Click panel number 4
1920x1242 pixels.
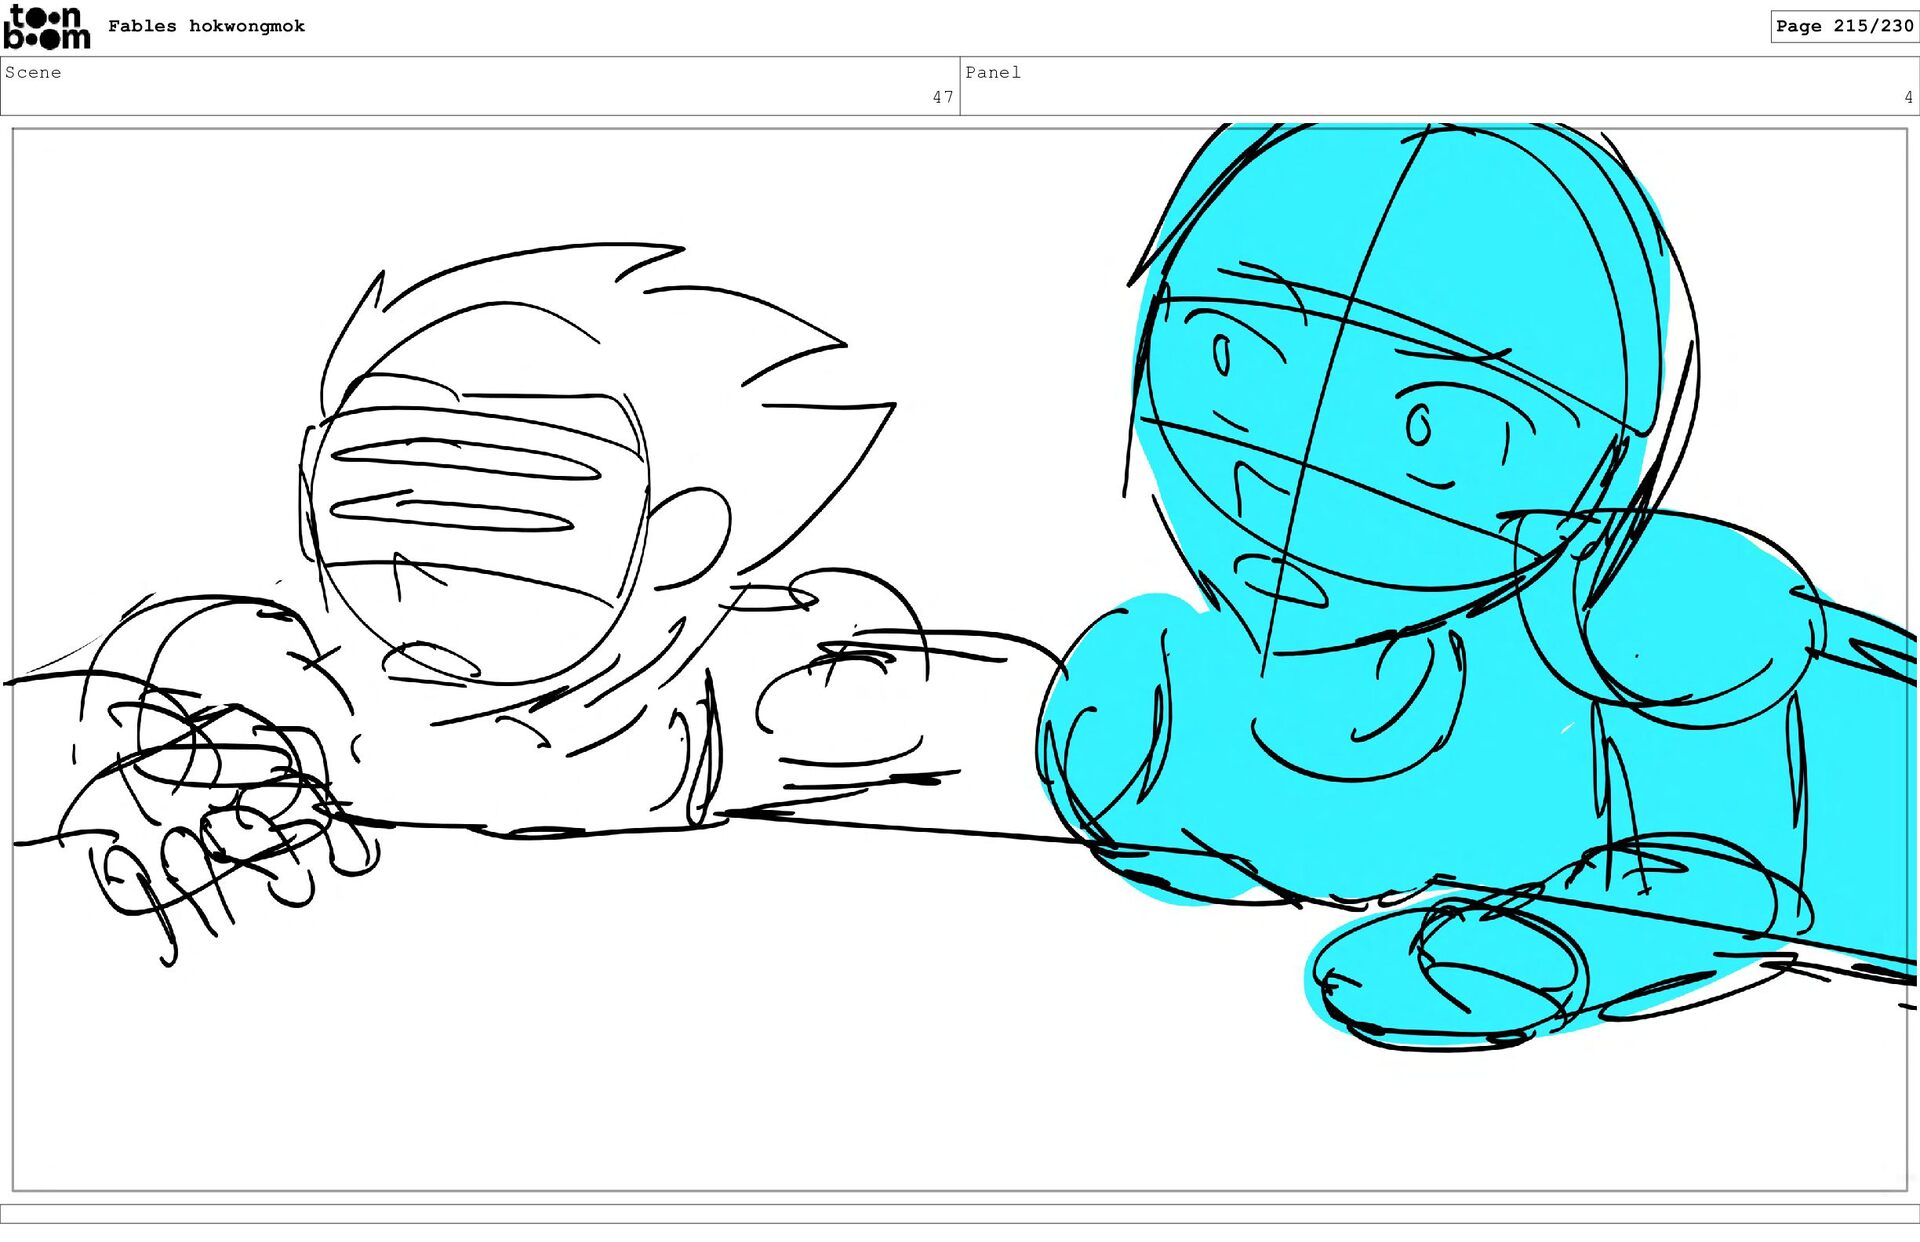point(1908,97)
